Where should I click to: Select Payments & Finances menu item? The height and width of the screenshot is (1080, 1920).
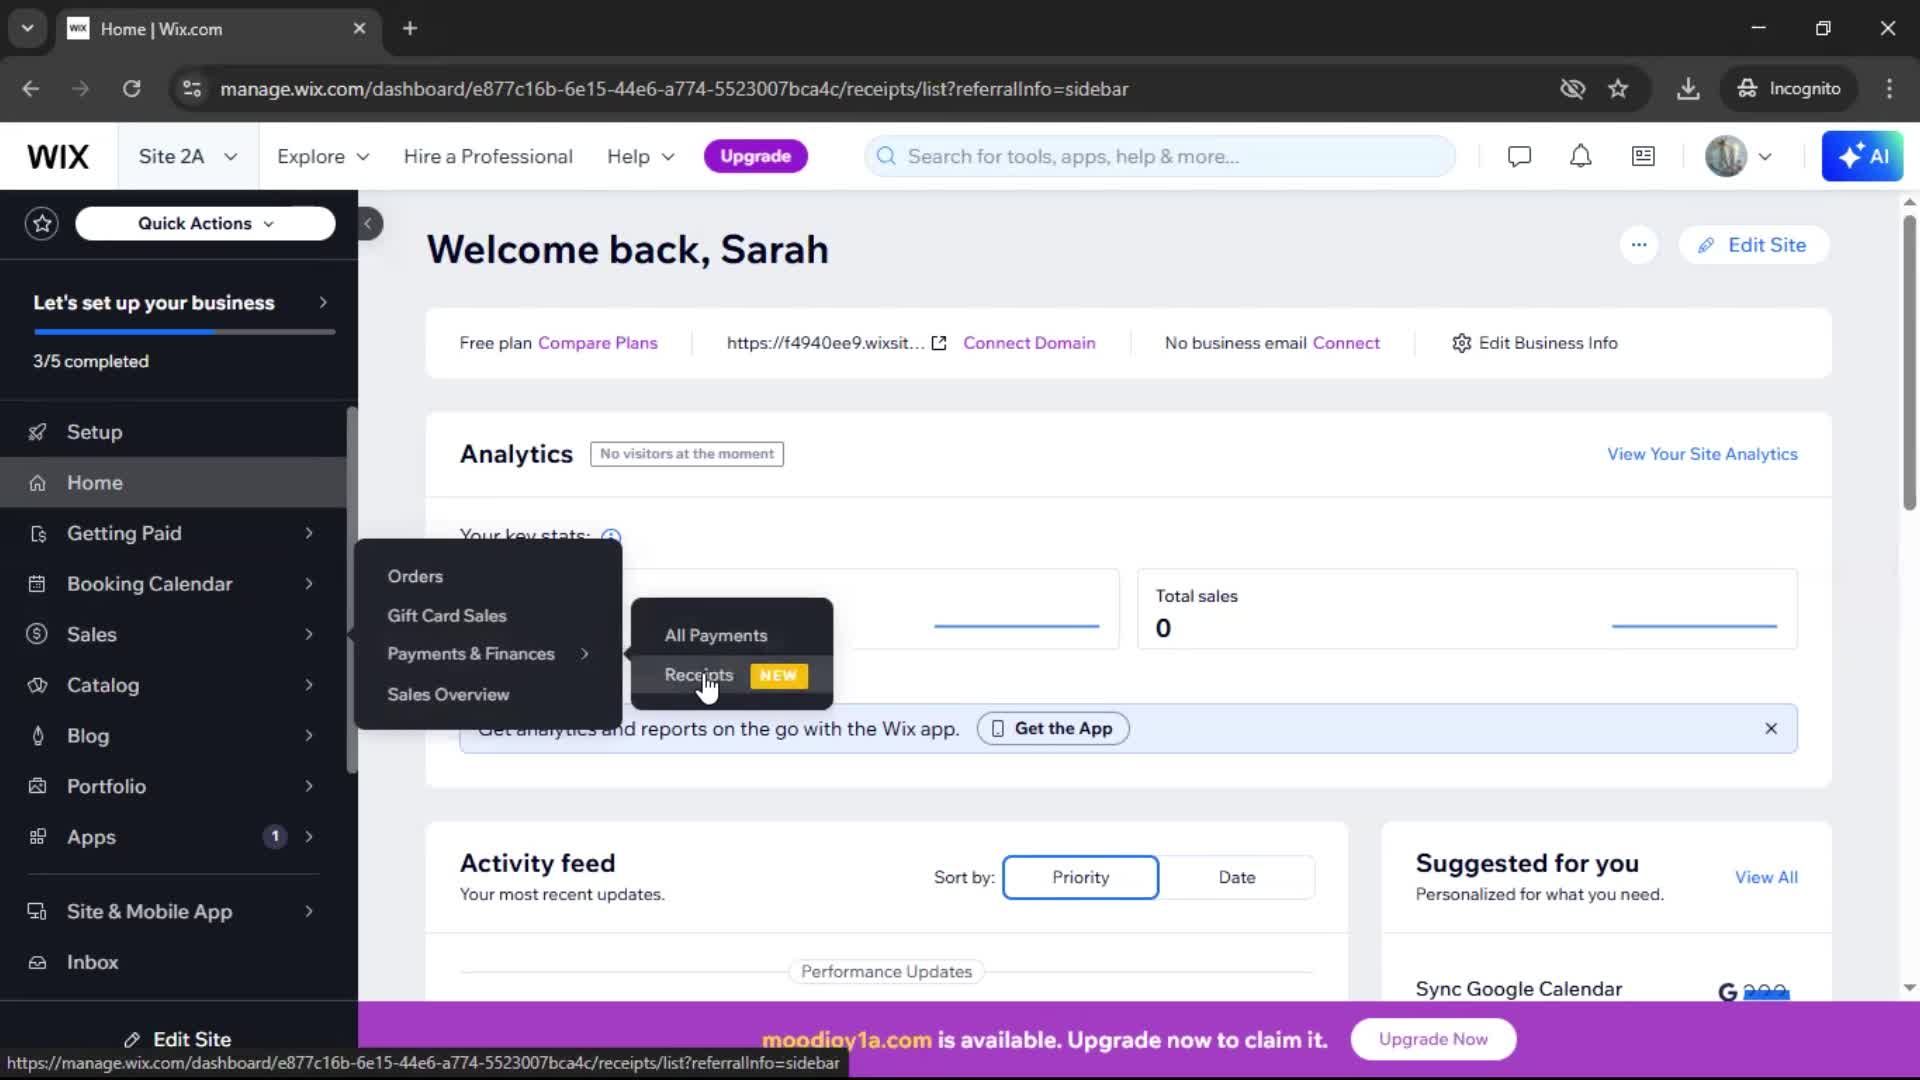click(x=488, y=654)
